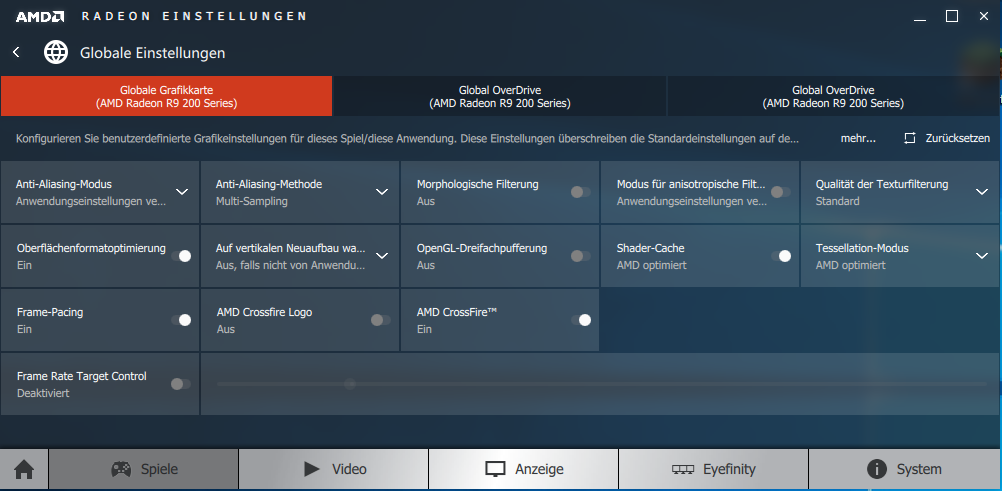This screenshot has height=491, width=1002.
Task: Click the gamepad icon on Spiele
Action: [121, 469]
